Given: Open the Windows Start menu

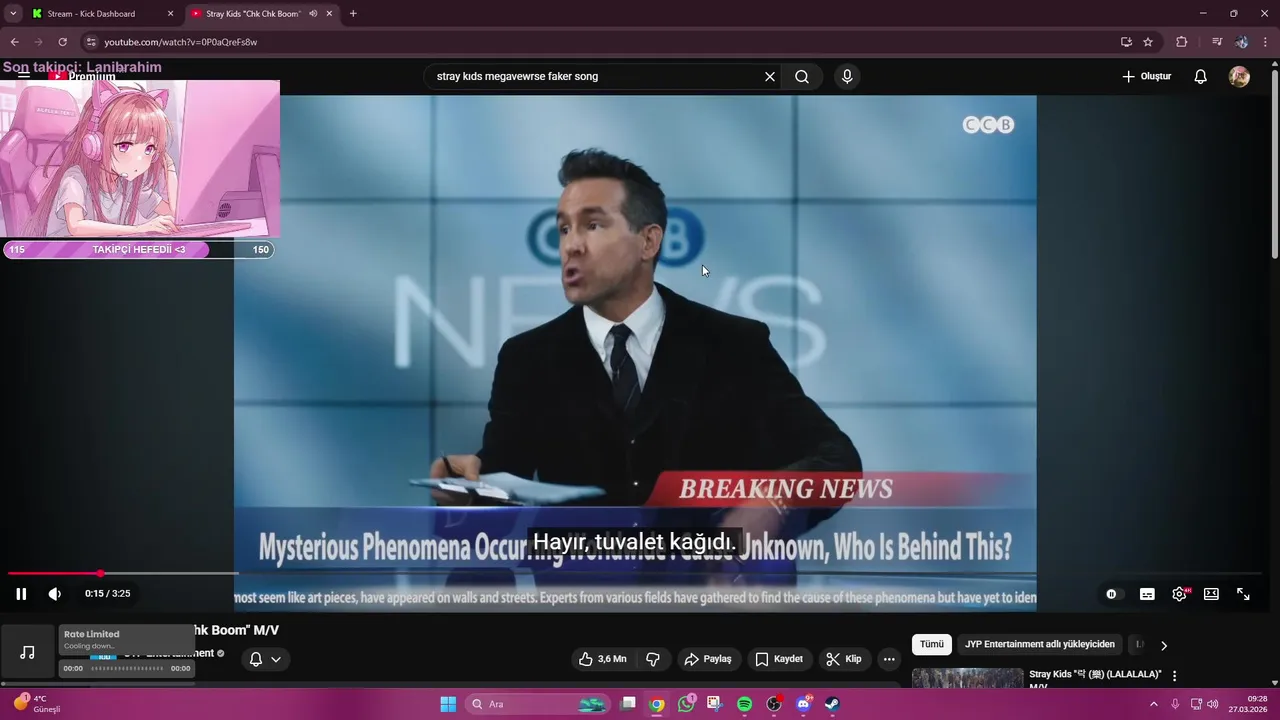Looking at the screenshot, I should click(x=448, y=704).
